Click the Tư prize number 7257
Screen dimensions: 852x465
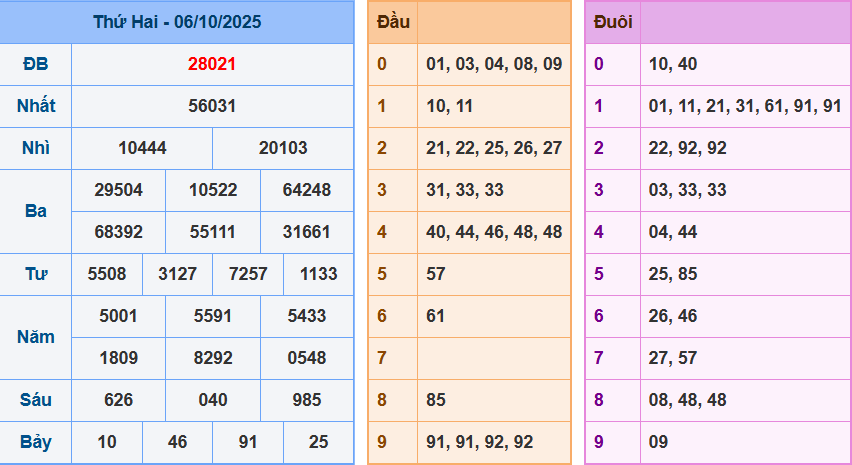click(x=248, y=274)
